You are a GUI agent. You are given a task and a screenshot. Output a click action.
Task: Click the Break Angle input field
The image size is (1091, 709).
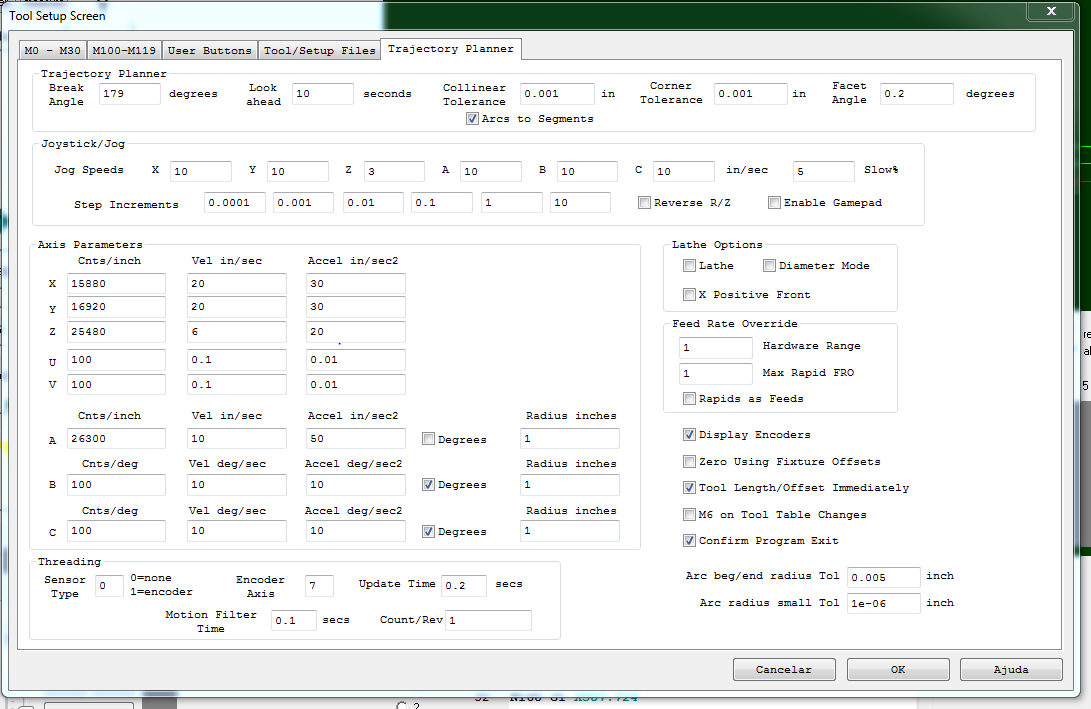pyautogui.click(x=130, y=94)
